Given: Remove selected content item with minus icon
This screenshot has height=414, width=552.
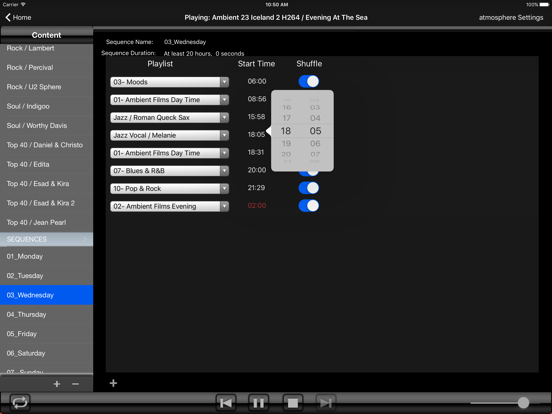Looking at the screenshot, I should pyautogui.click(x=75, y=384).
